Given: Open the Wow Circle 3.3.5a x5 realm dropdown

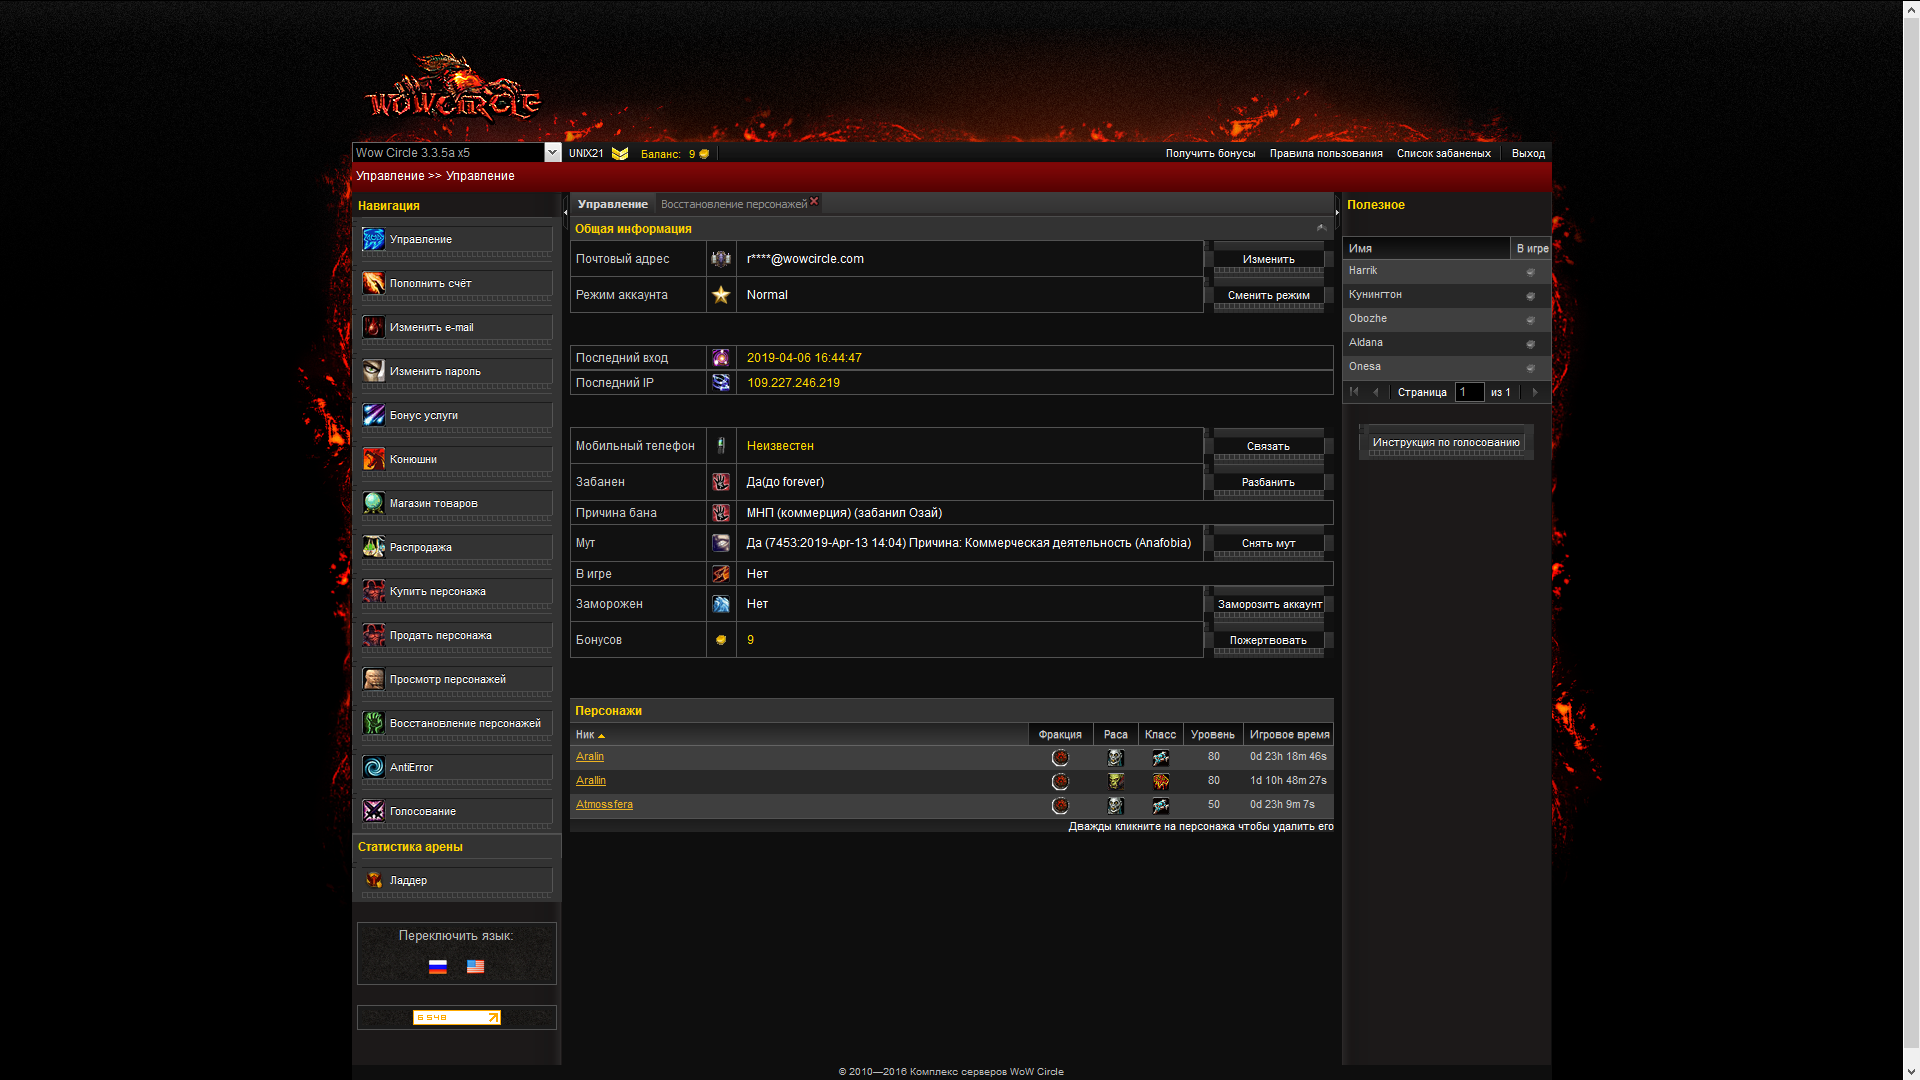Looking at the screenshot, I should point(552,152).
